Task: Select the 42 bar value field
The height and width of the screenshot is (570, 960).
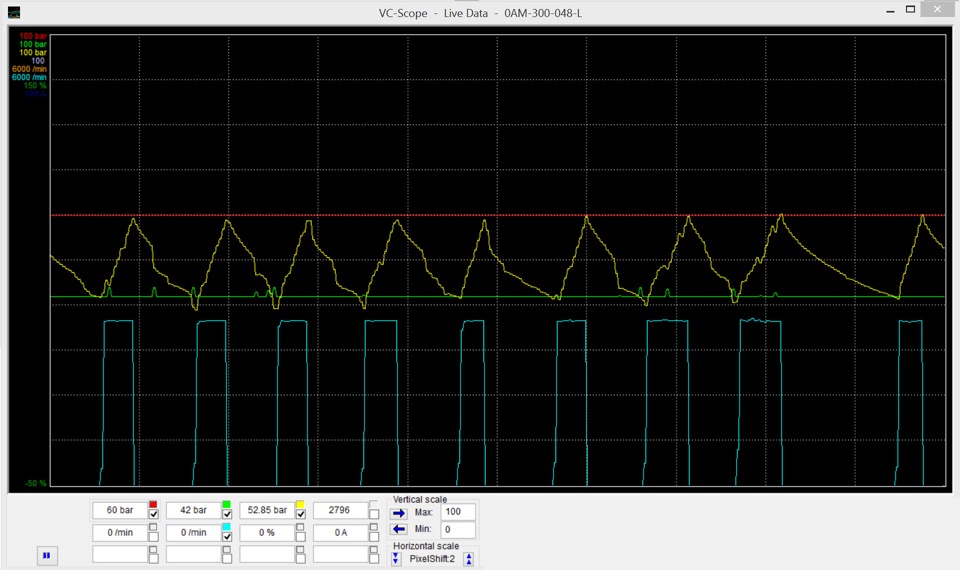Action: pos(193,510)
